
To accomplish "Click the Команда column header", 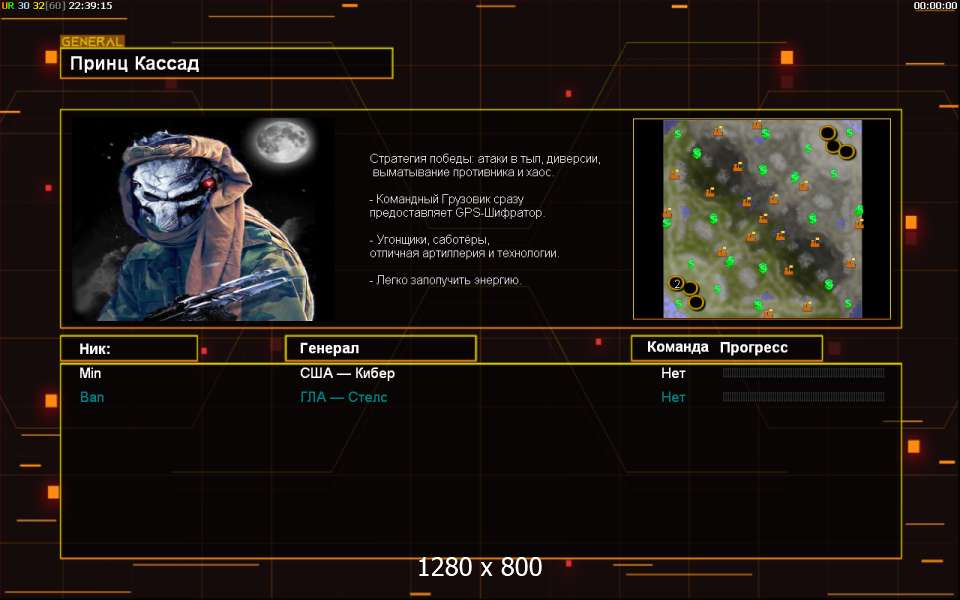I will [678, 347].
